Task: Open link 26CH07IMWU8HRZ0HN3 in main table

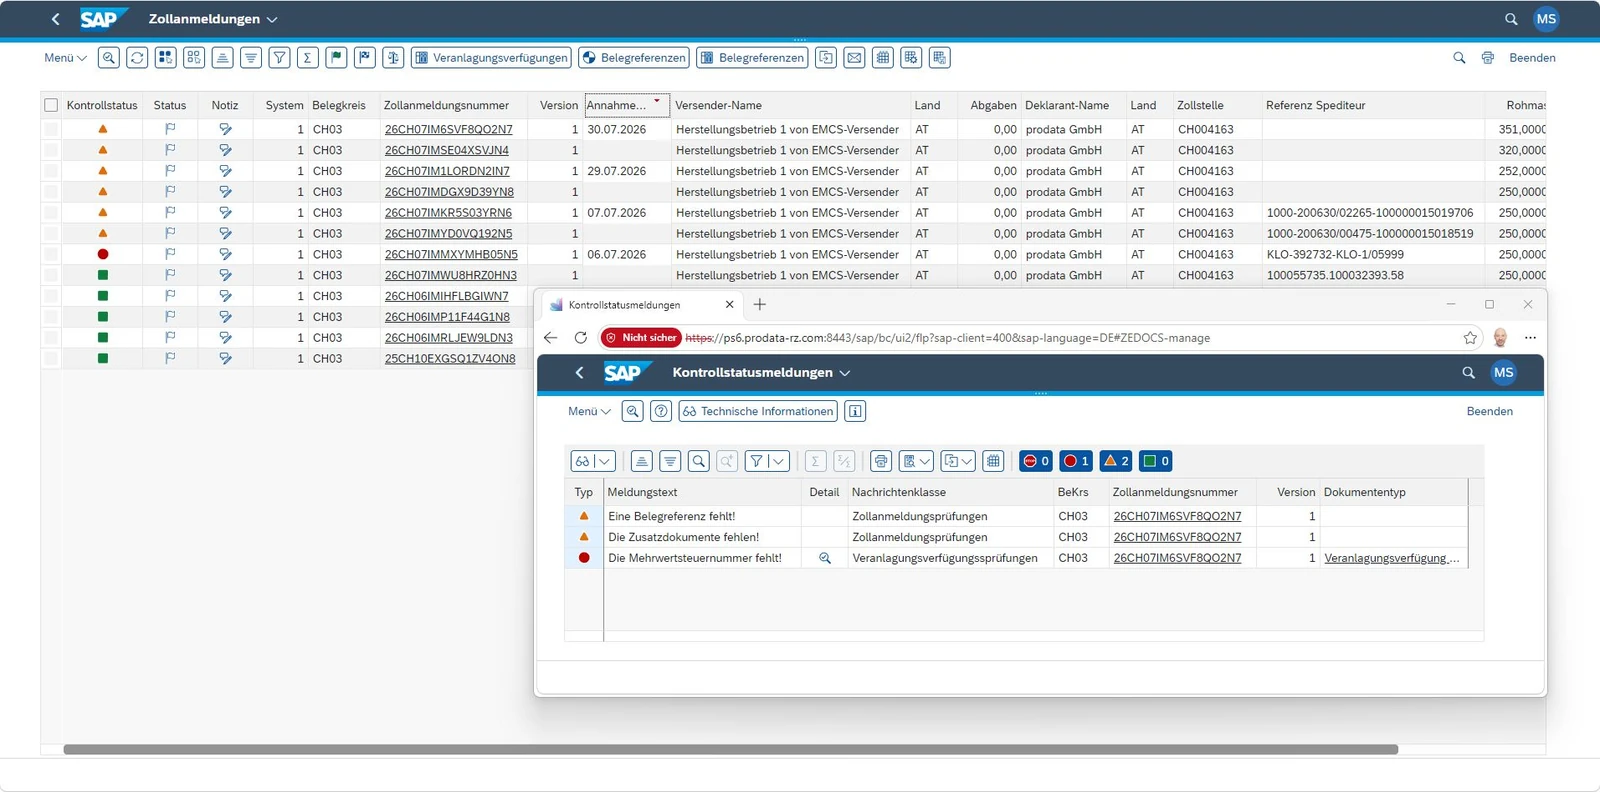Action: point(451,275)
